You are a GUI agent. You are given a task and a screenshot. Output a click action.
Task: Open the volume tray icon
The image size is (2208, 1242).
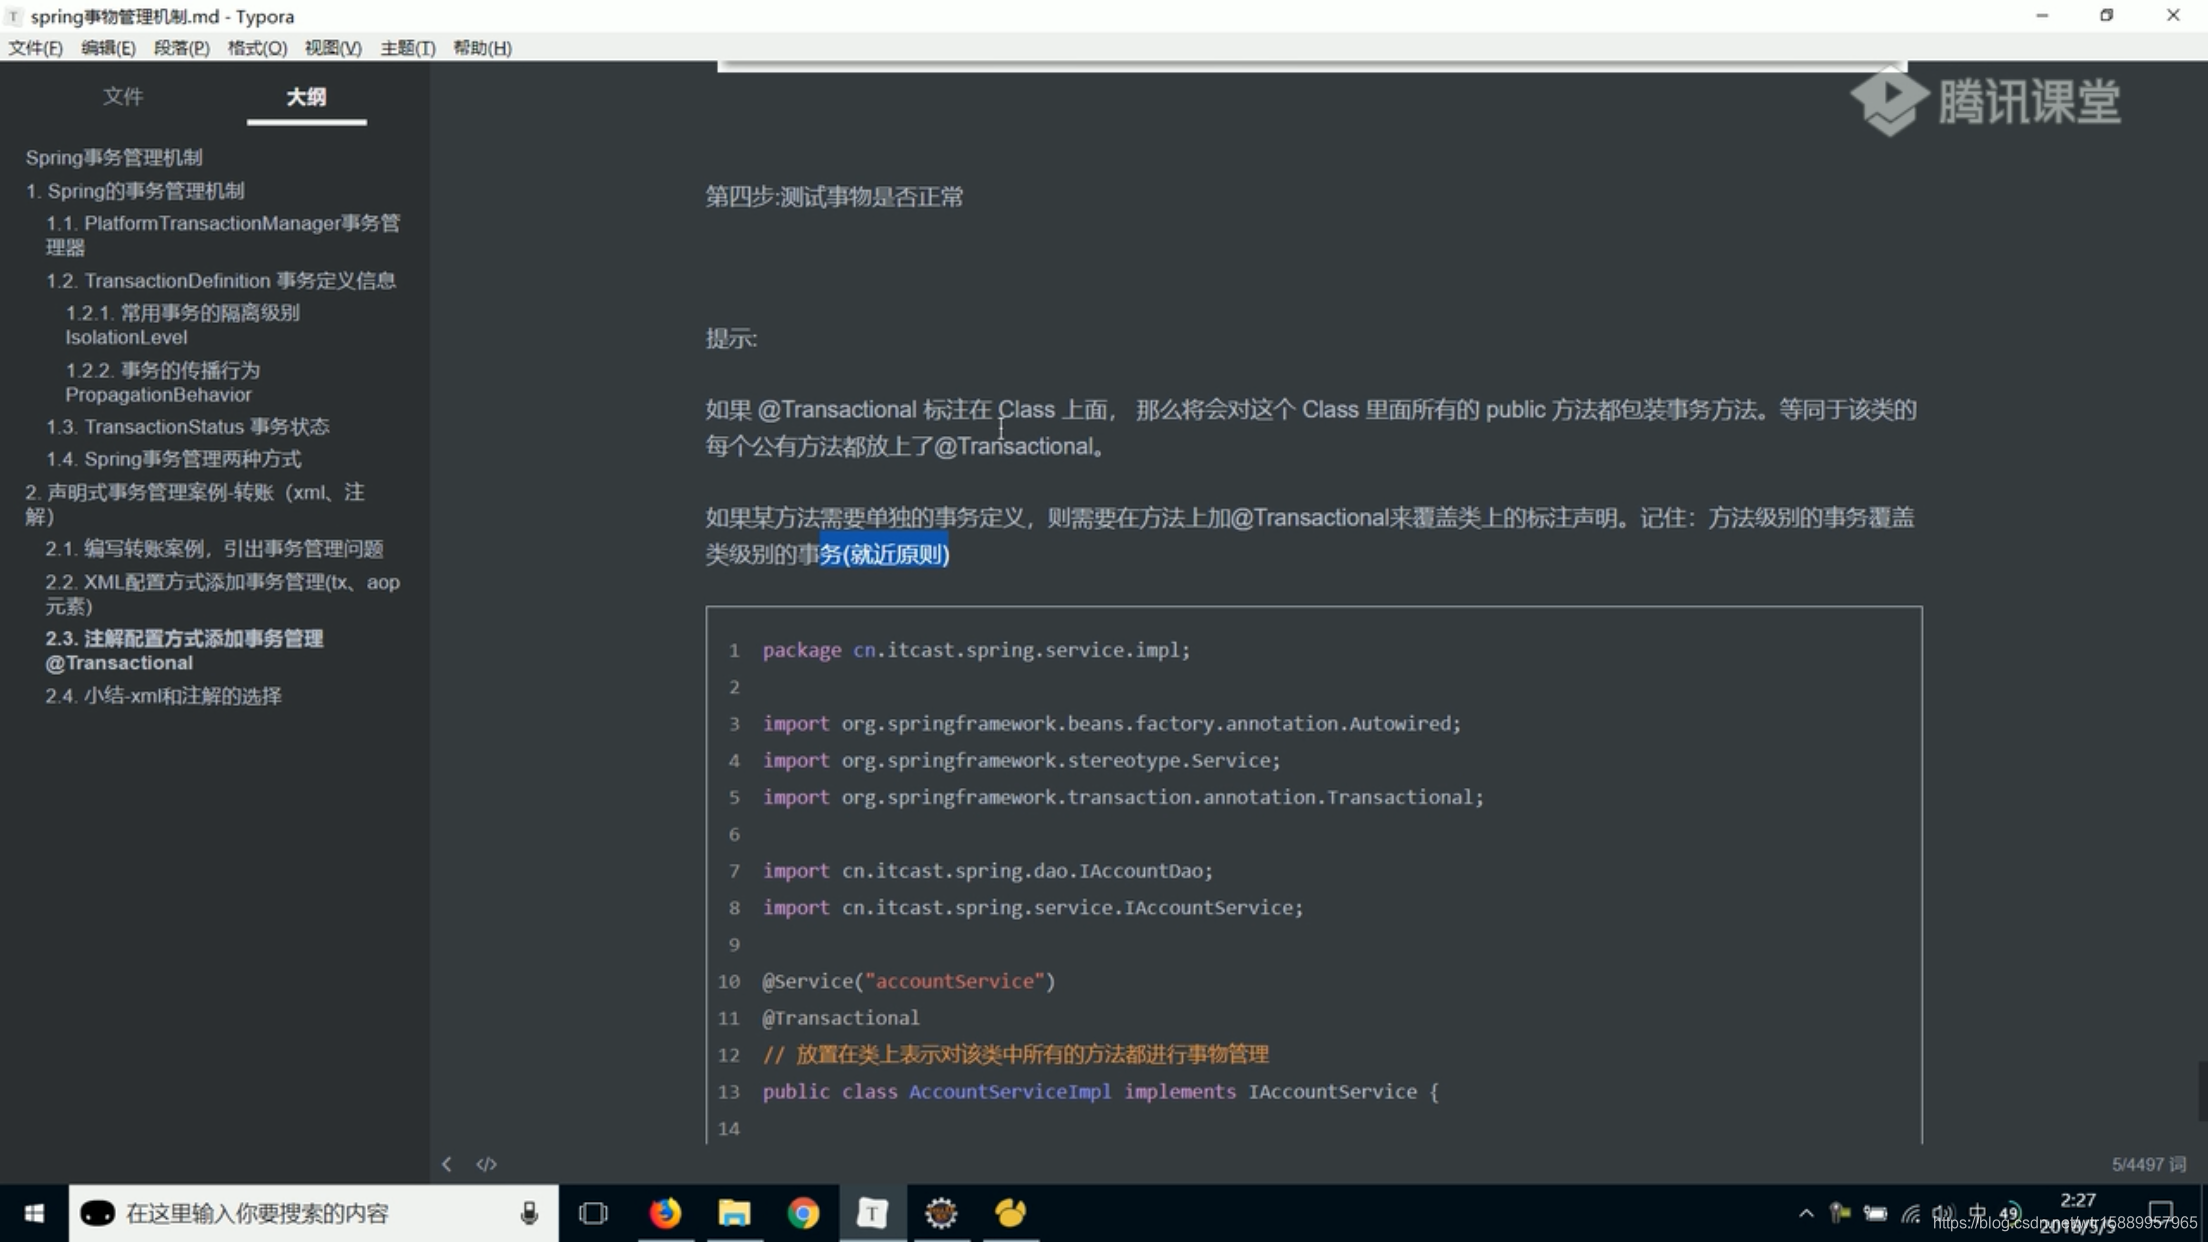[x=1943, y=1213]
